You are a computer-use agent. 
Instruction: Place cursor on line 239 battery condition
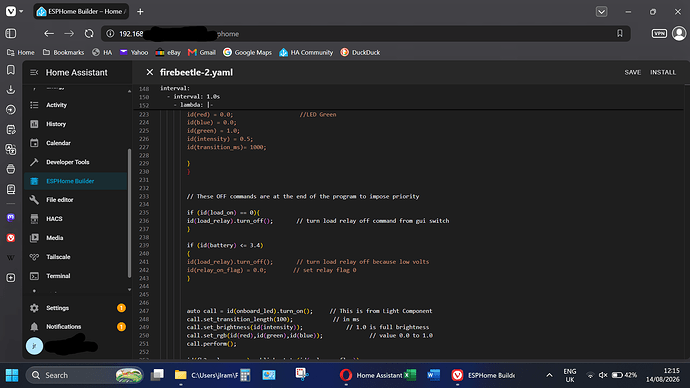(x=225, y=245)
